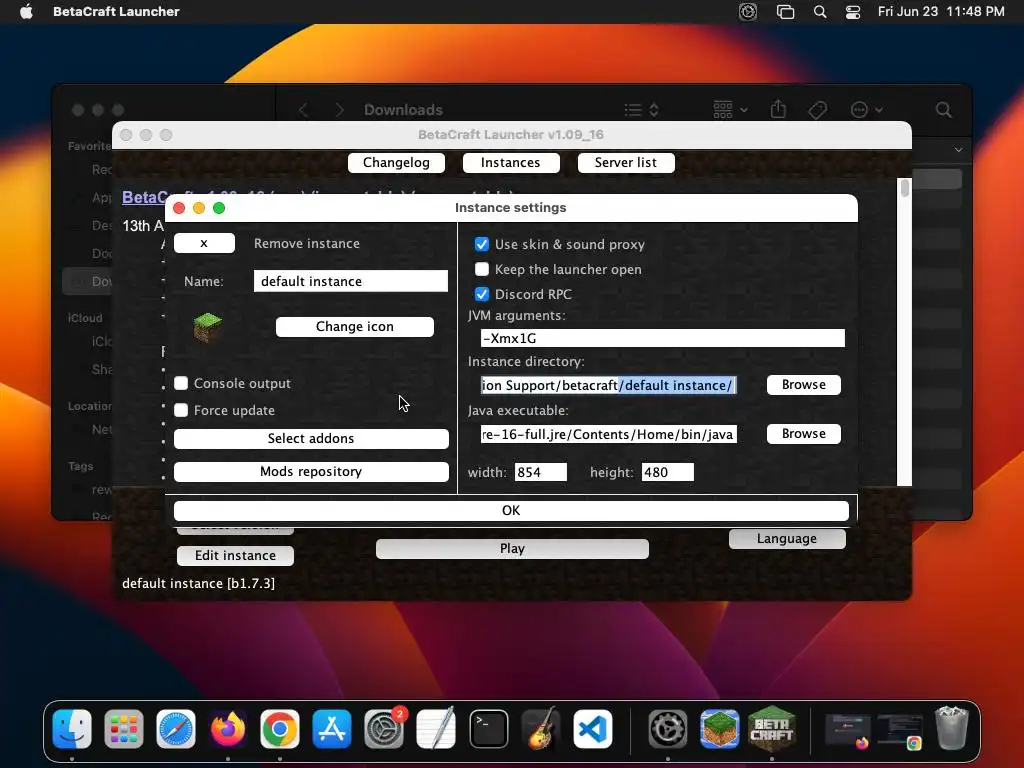Click the tag icon in Finder toolbar
The width and height of the screenshot is (1024, 768).
[x=818, y=110]
